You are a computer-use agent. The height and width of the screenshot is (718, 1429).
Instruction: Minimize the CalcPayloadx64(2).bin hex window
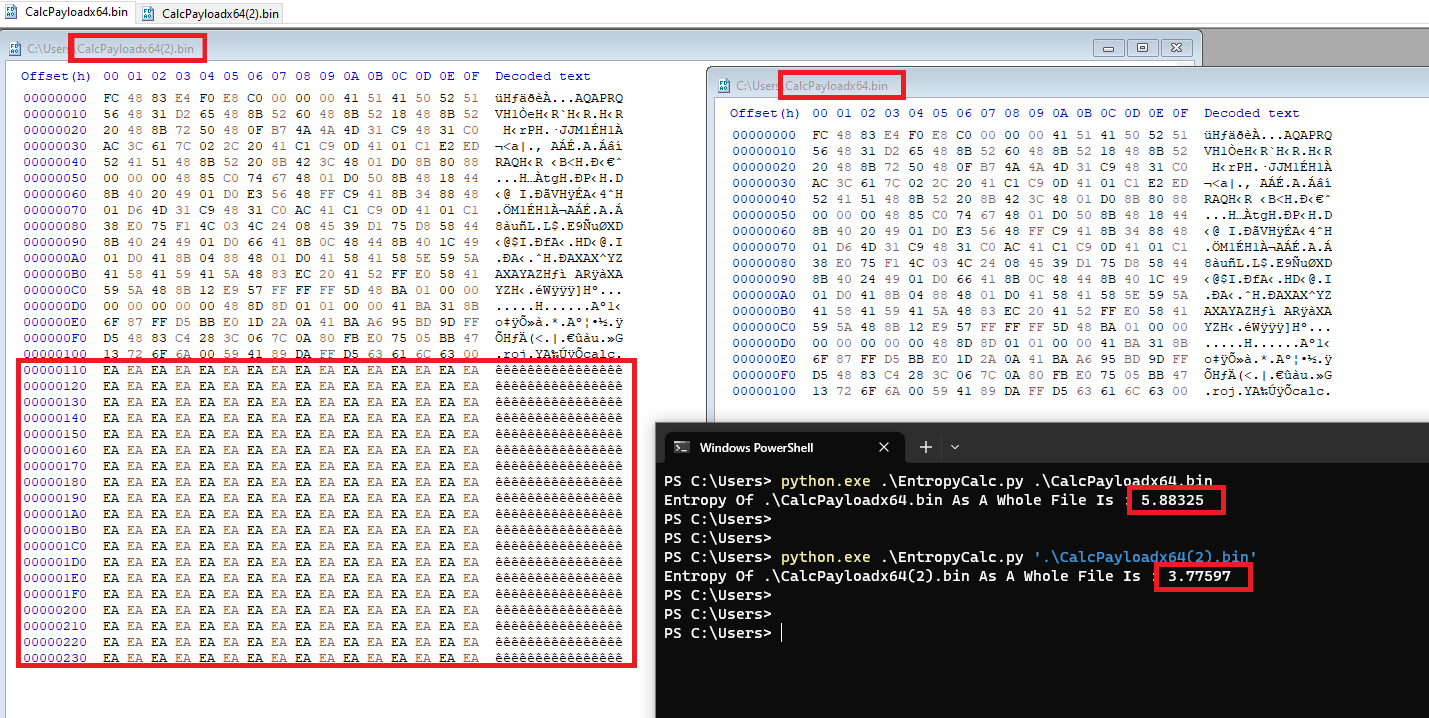(x=1108, y=48)
